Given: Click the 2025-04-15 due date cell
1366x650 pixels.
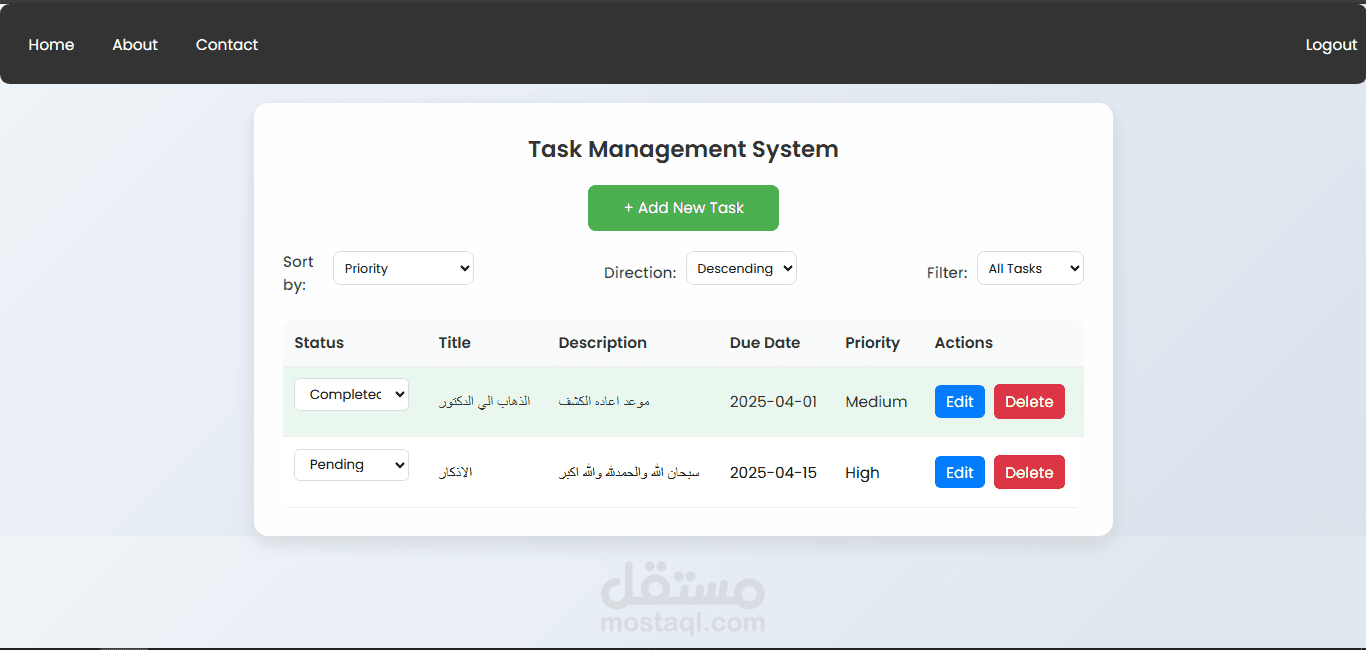Looking at the screenshot, I should (773, 473).
